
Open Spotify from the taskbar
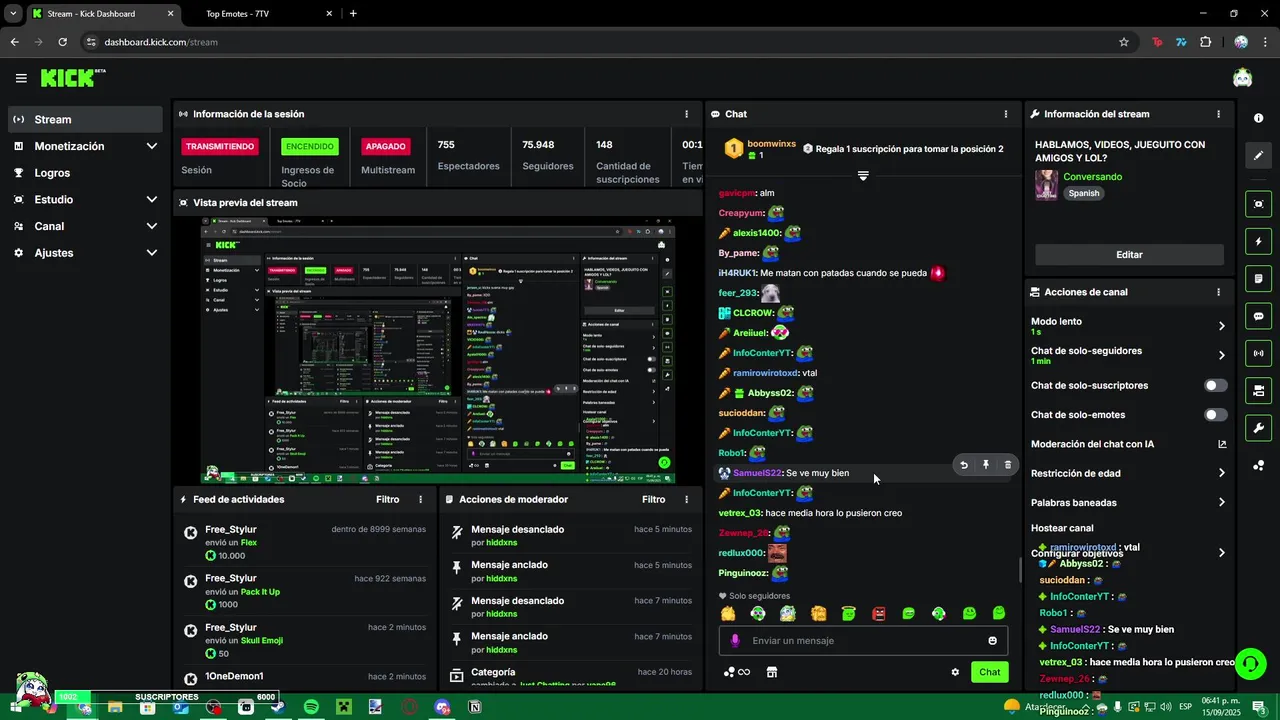point(311,707)
